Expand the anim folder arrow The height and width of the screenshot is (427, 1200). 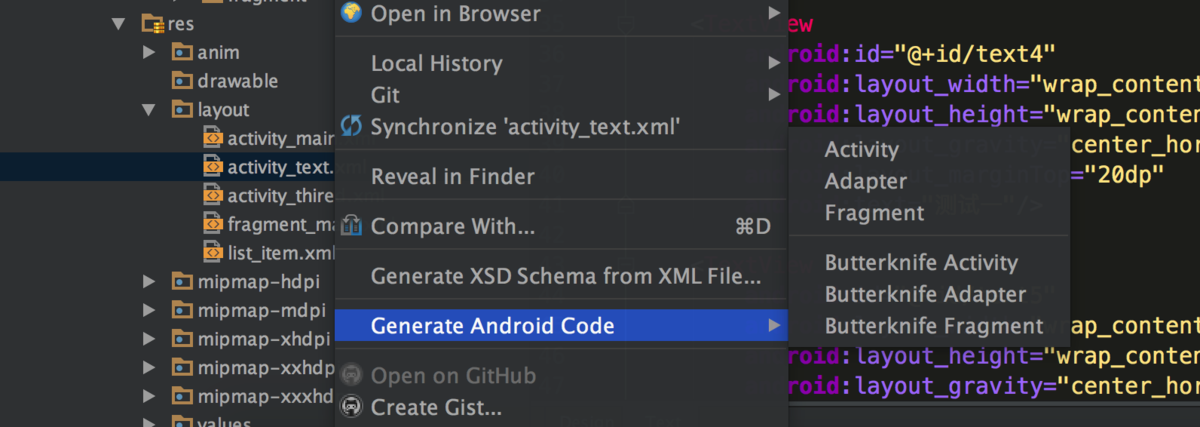point(150,52)
